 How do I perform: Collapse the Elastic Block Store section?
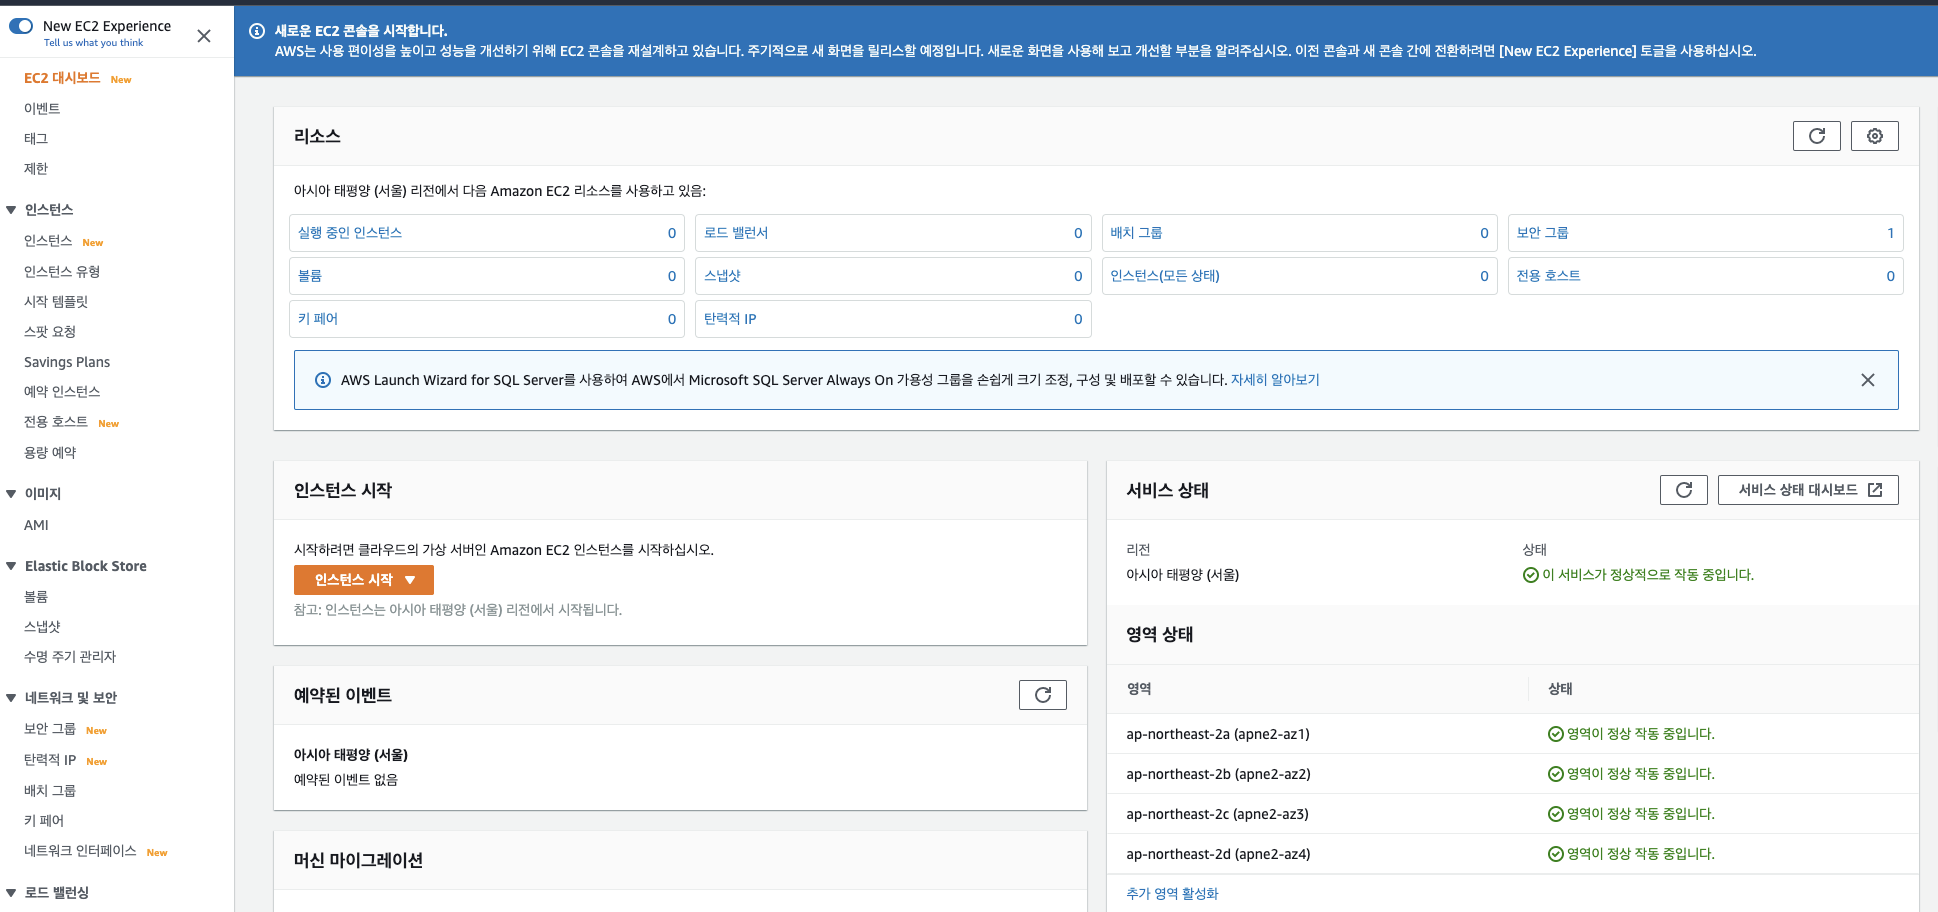(11, 566)
